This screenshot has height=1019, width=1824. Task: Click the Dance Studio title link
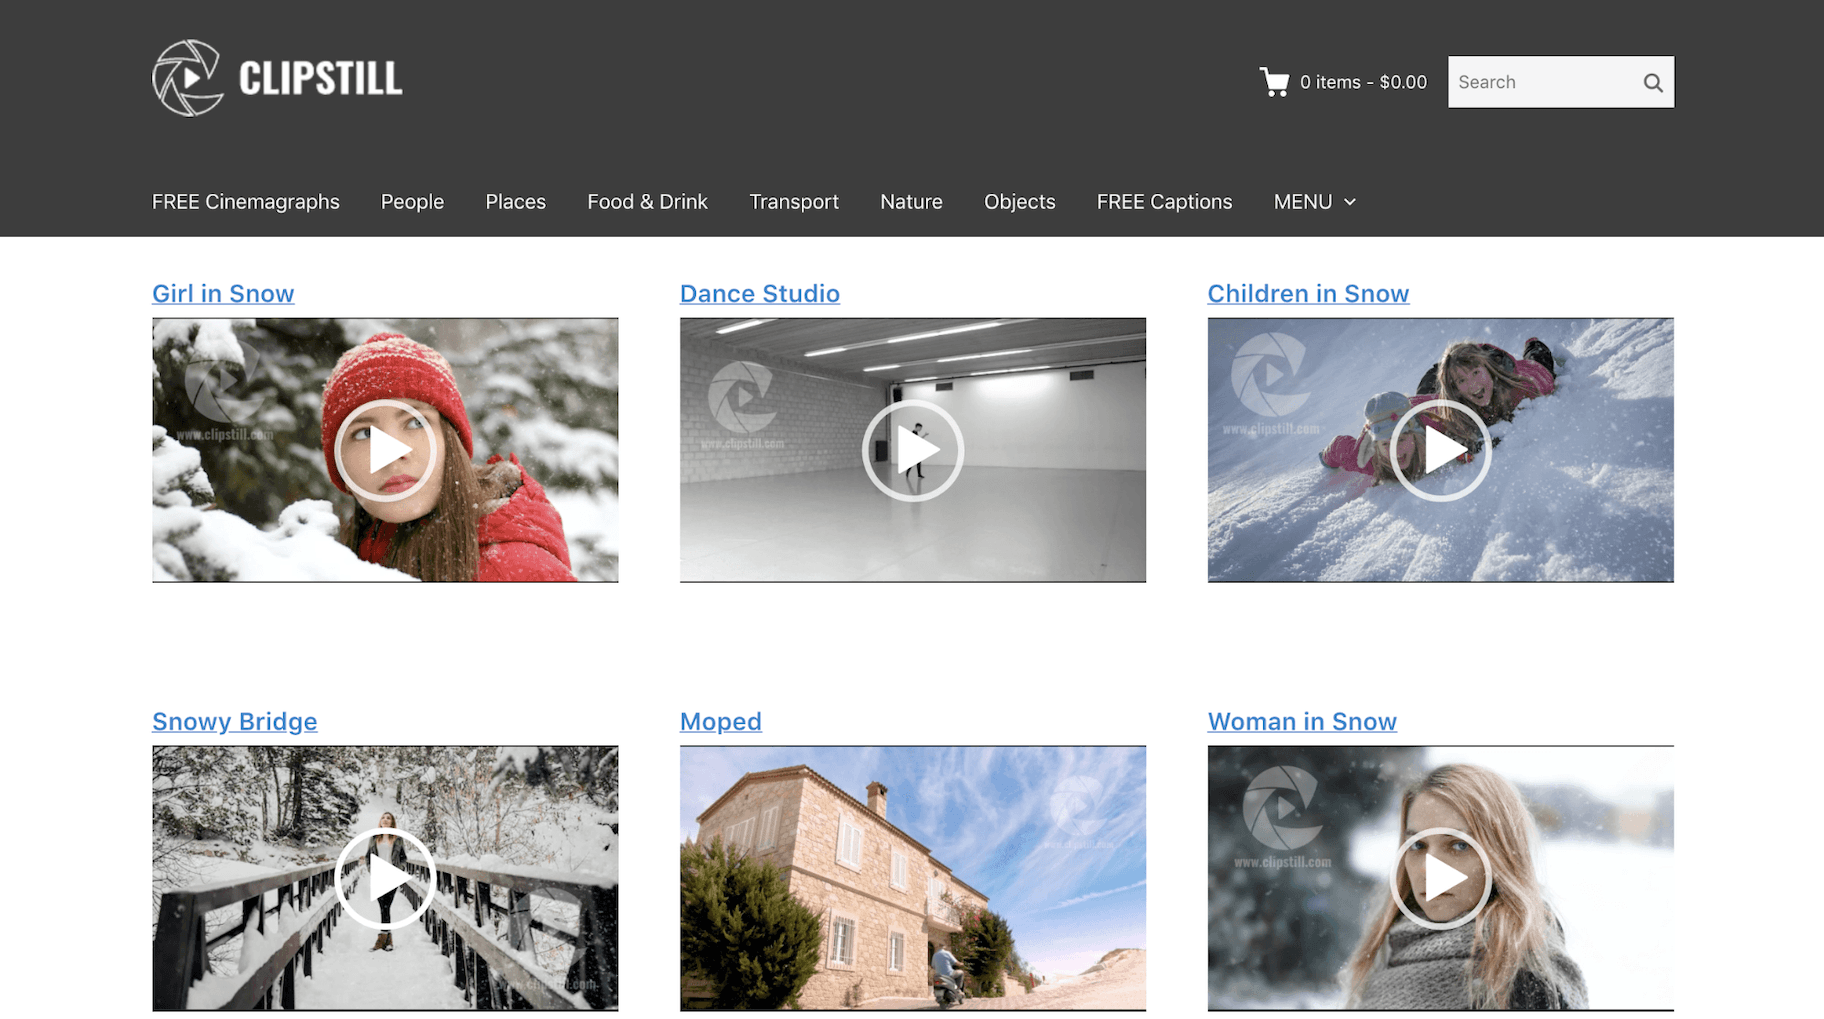coord(760,293)
